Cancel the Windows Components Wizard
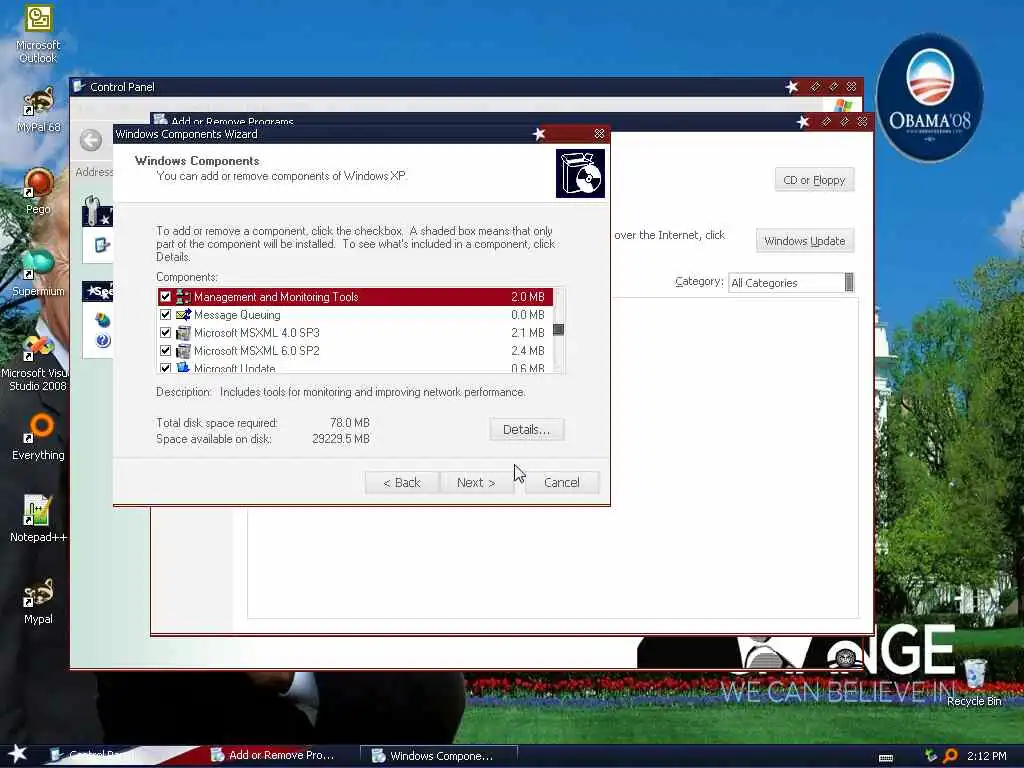The width and height of the screenshot is (1024, 768). 562,483
